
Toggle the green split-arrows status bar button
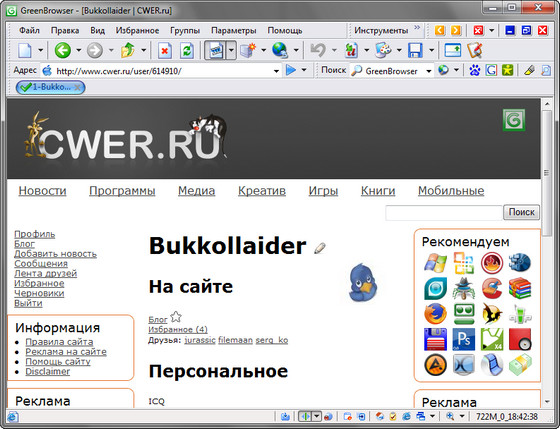(305, 416)
